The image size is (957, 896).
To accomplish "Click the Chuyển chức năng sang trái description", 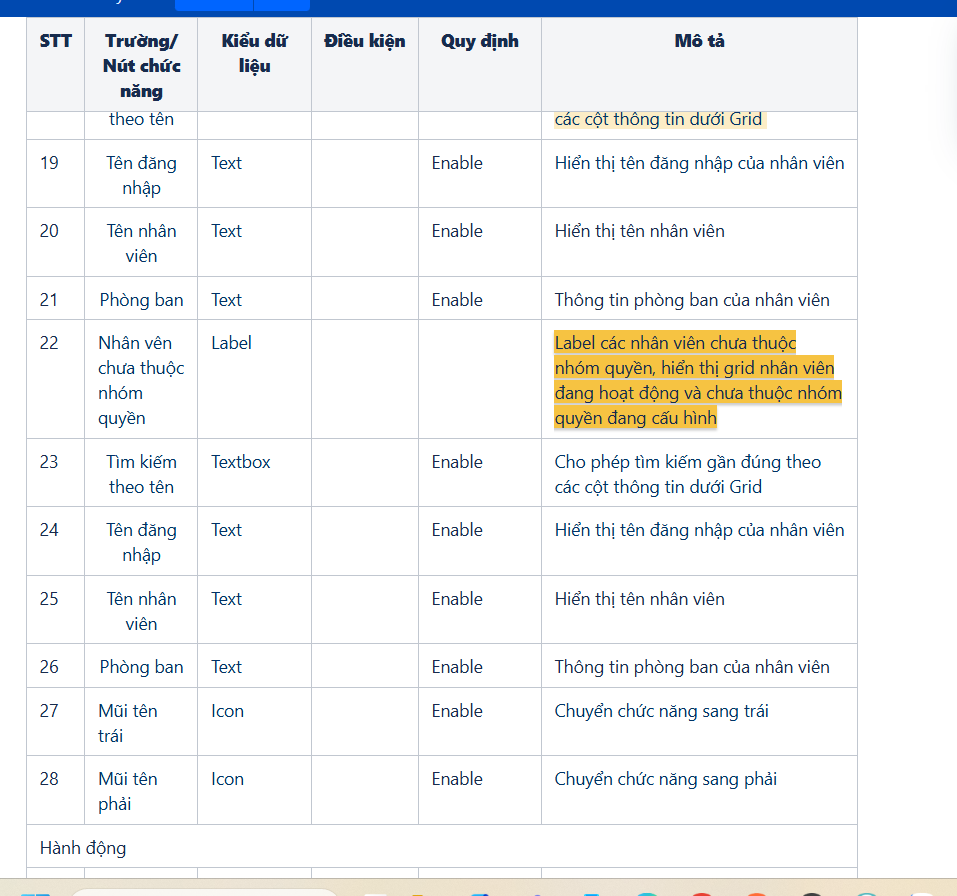I will click(x=661, y=711).
